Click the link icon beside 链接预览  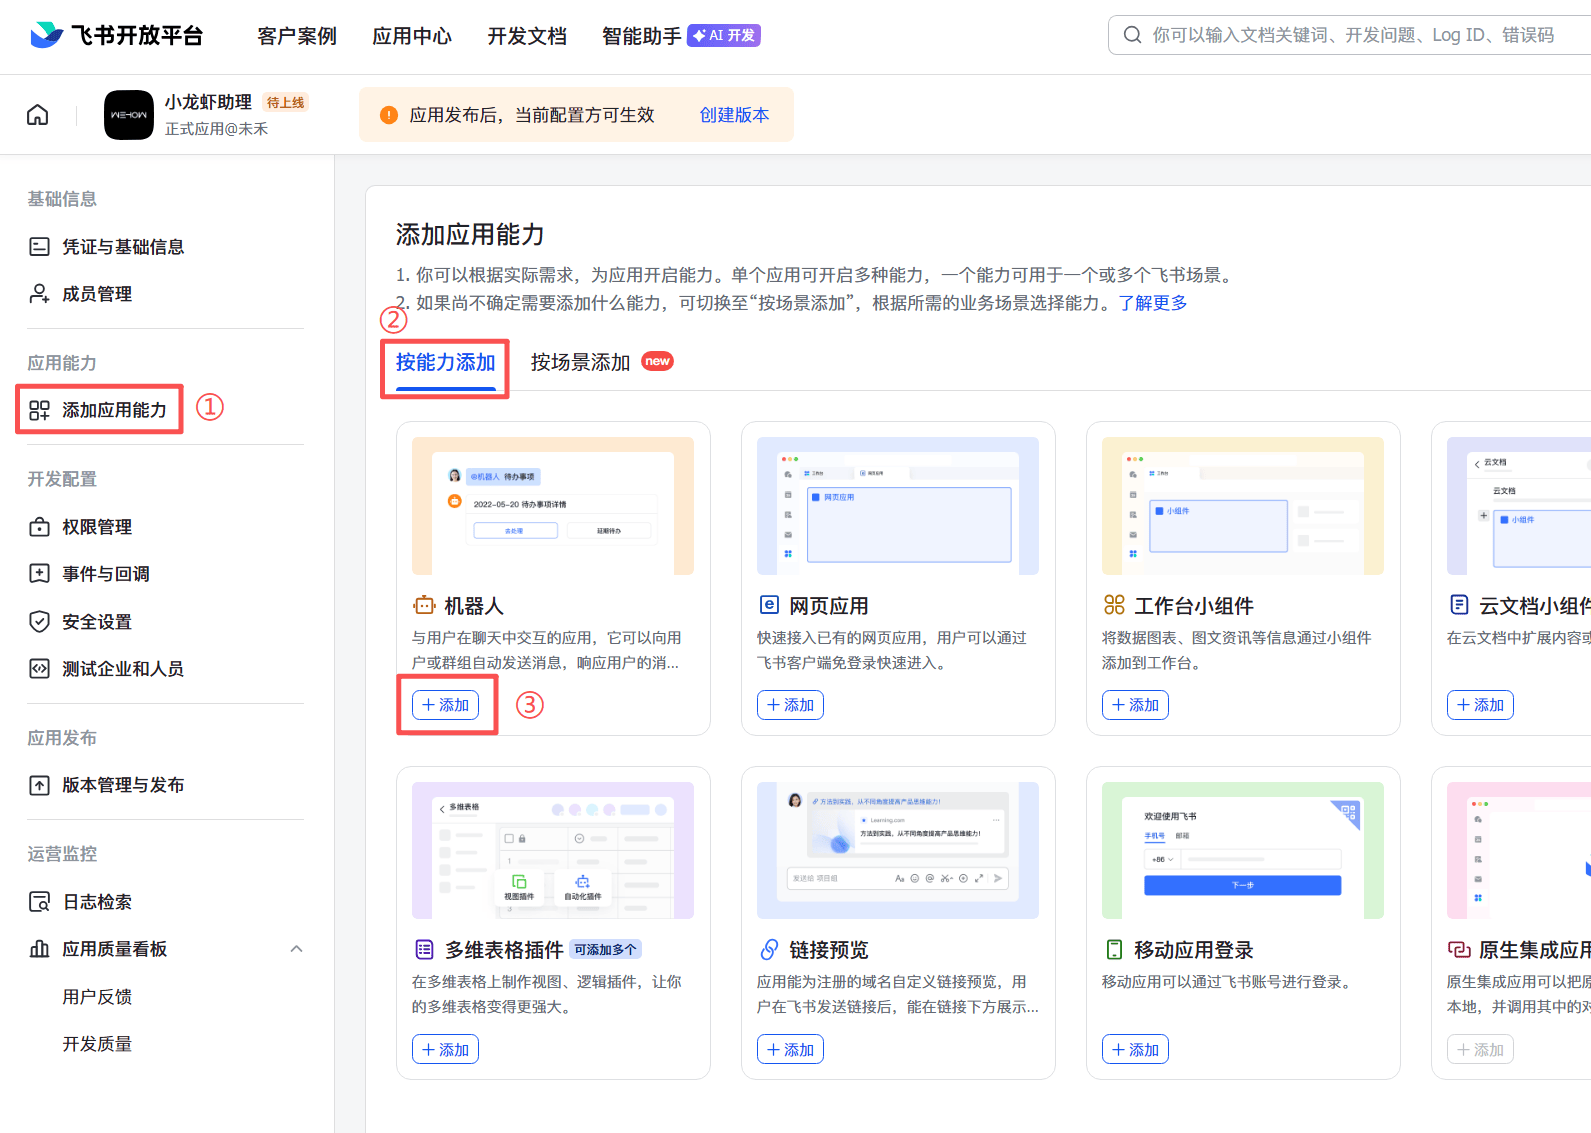pyautogui.click(x=769, y=949)
